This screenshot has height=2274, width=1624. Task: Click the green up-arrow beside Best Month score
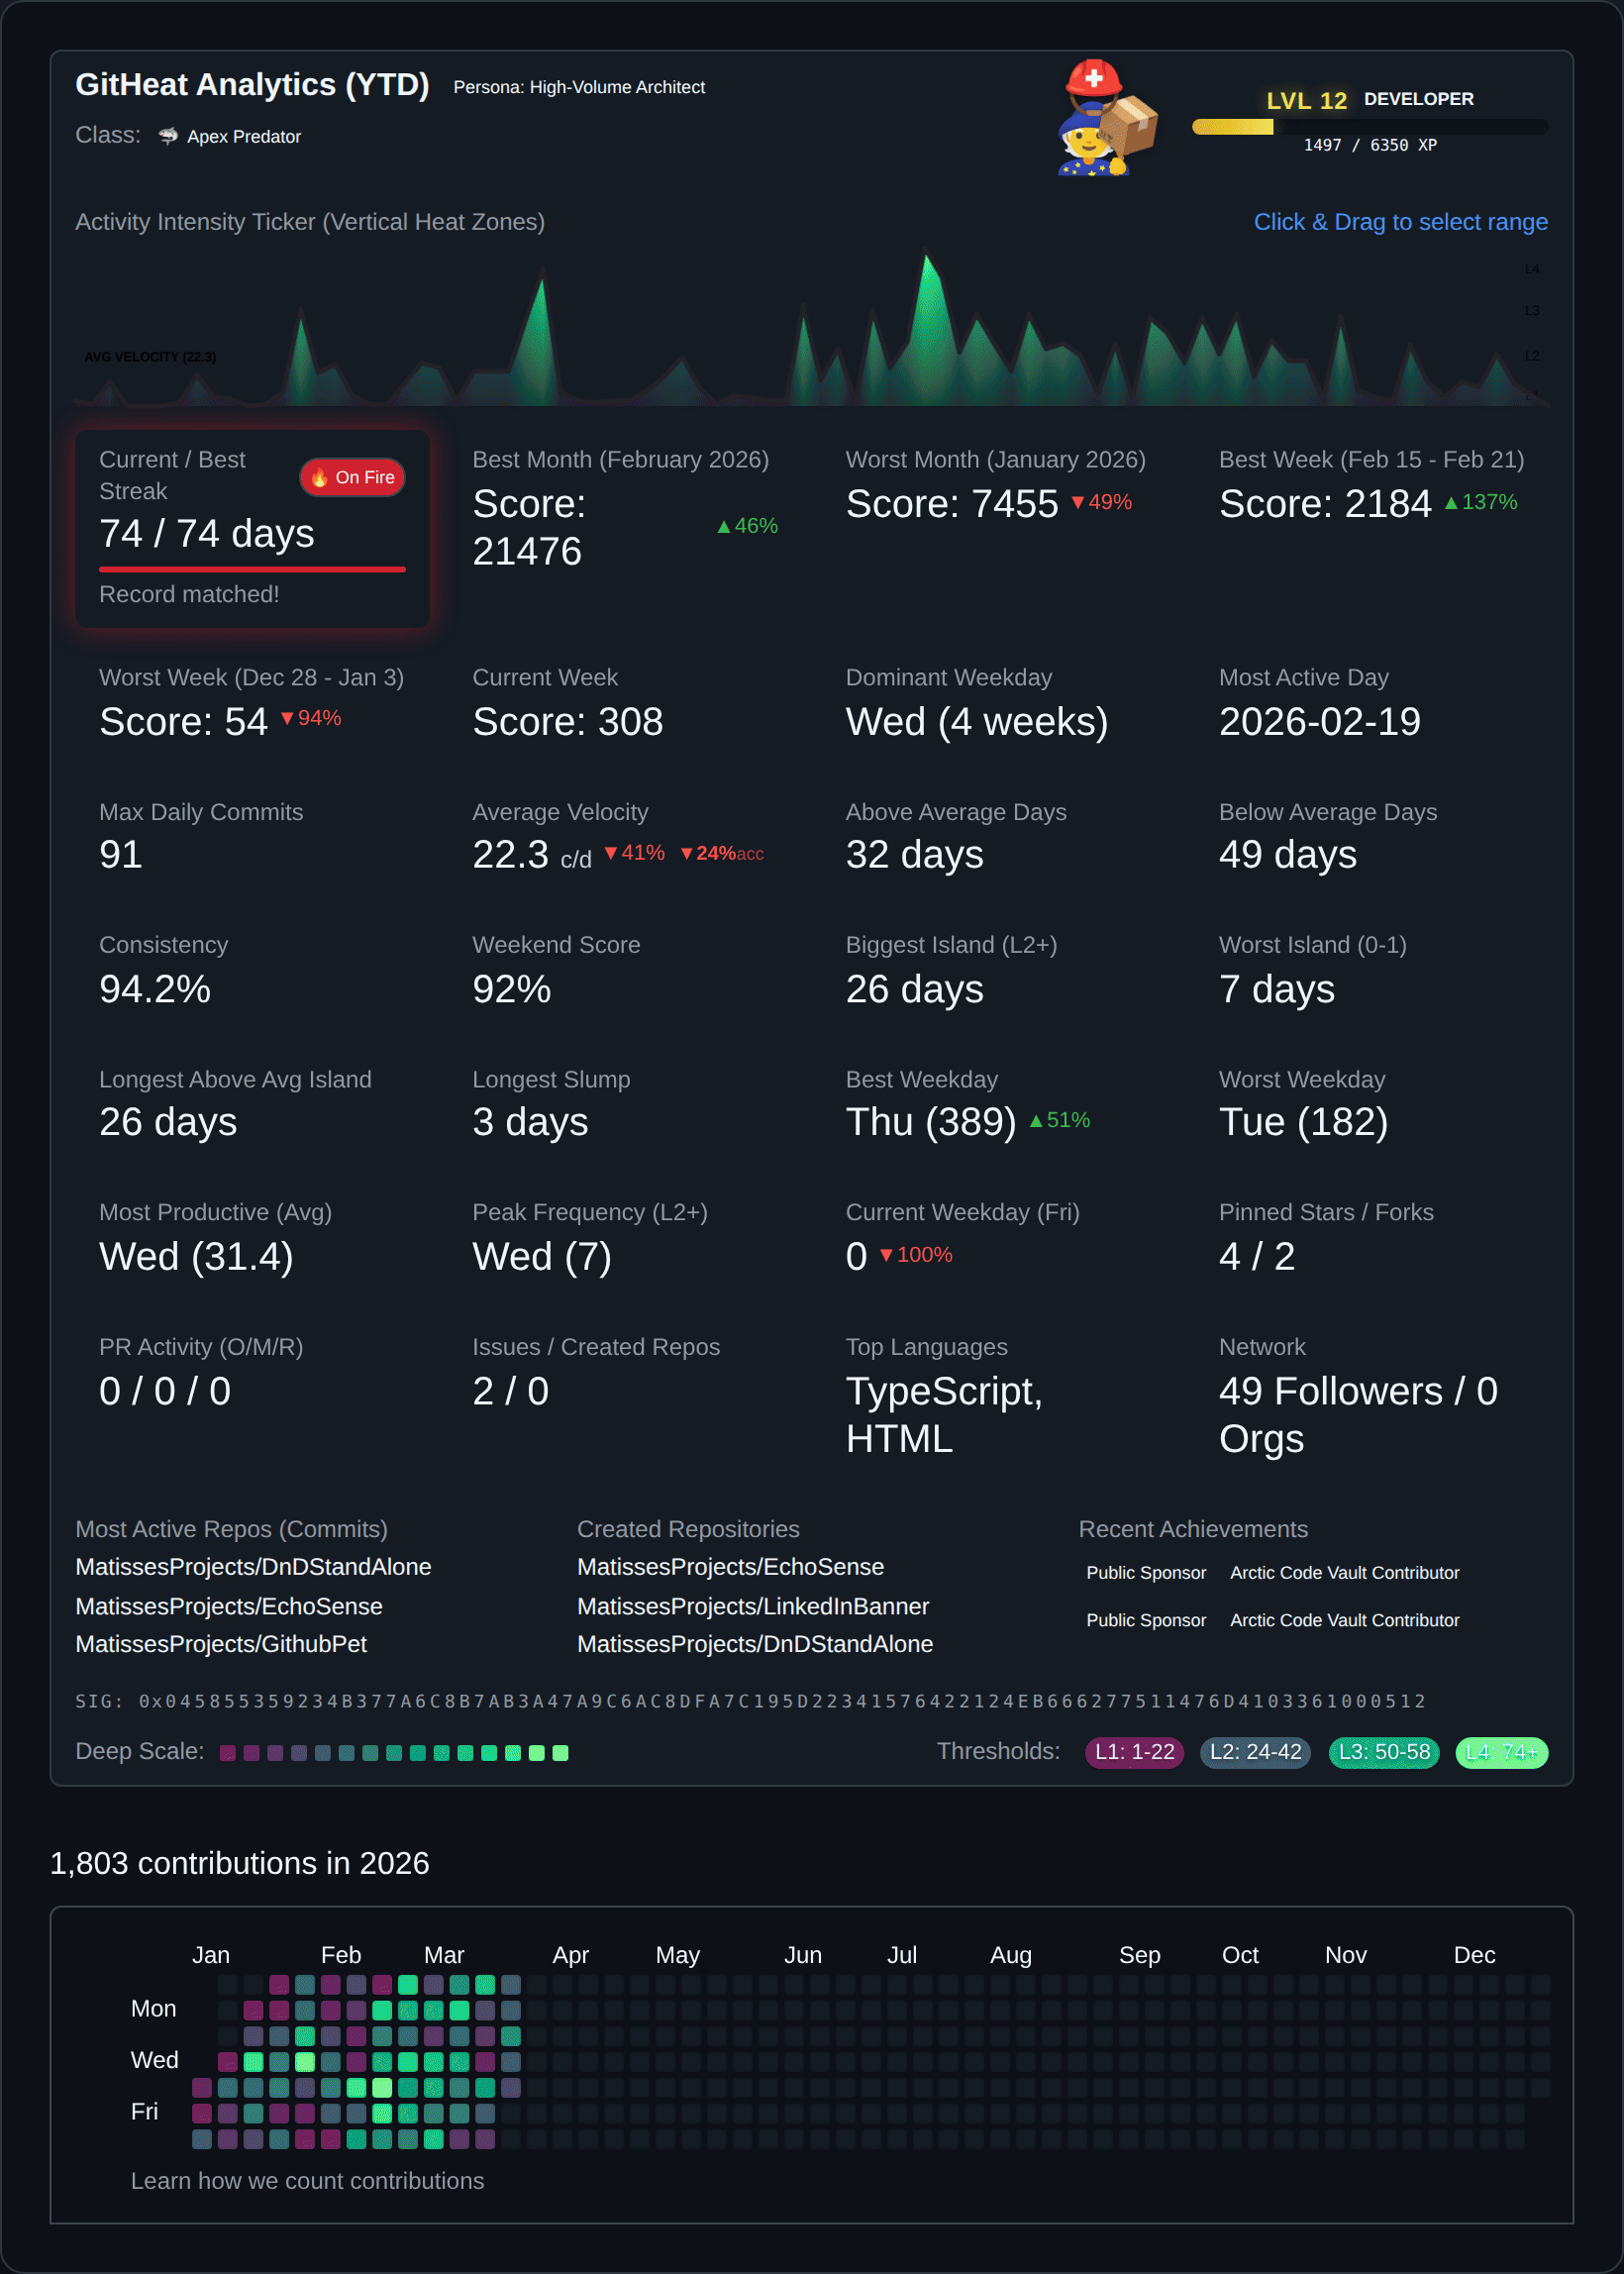coord(727,526)
